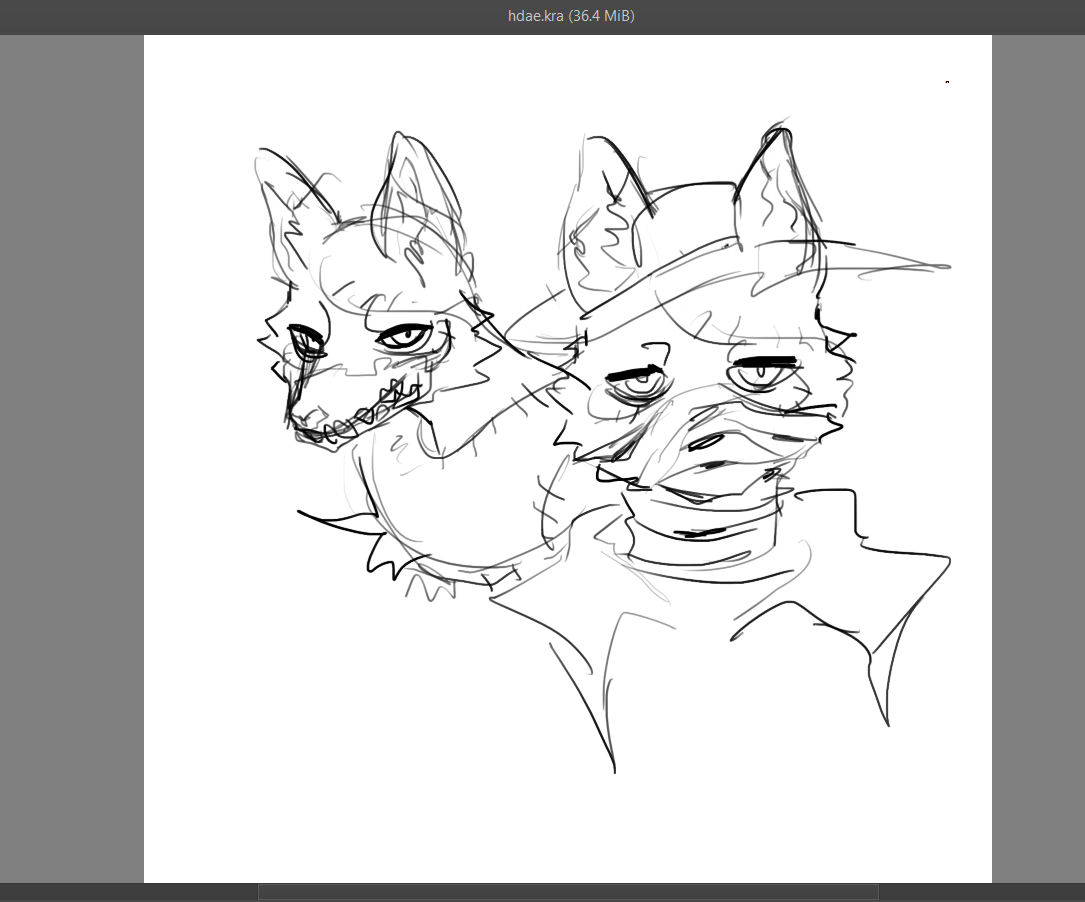The width and height of the screenshot is (1085, 902).
Task: Click the horizontal scrollbar handle
Action: [x=568, y=891]
